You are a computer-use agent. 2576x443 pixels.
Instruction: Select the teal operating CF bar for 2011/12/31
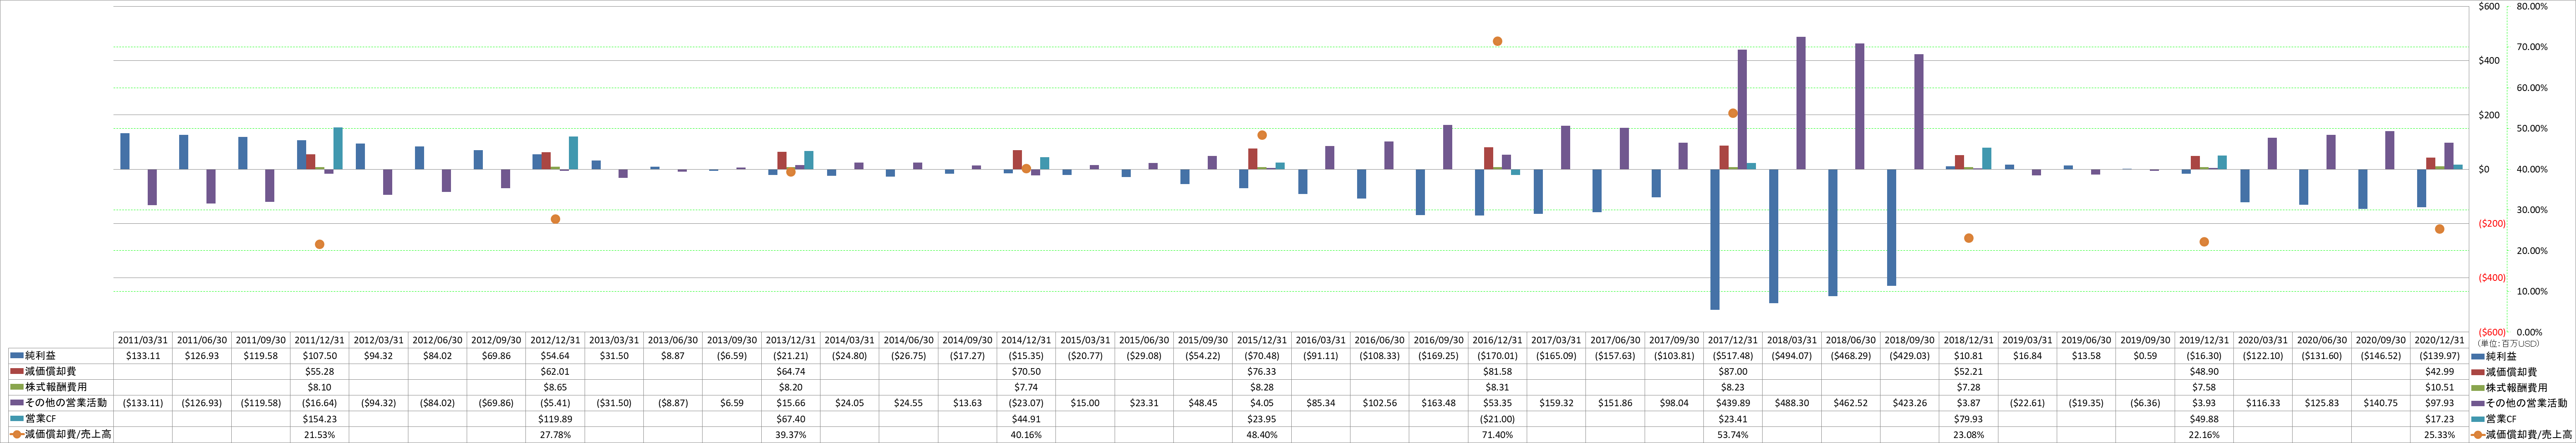pyautogui.click(x=338, y=148)
